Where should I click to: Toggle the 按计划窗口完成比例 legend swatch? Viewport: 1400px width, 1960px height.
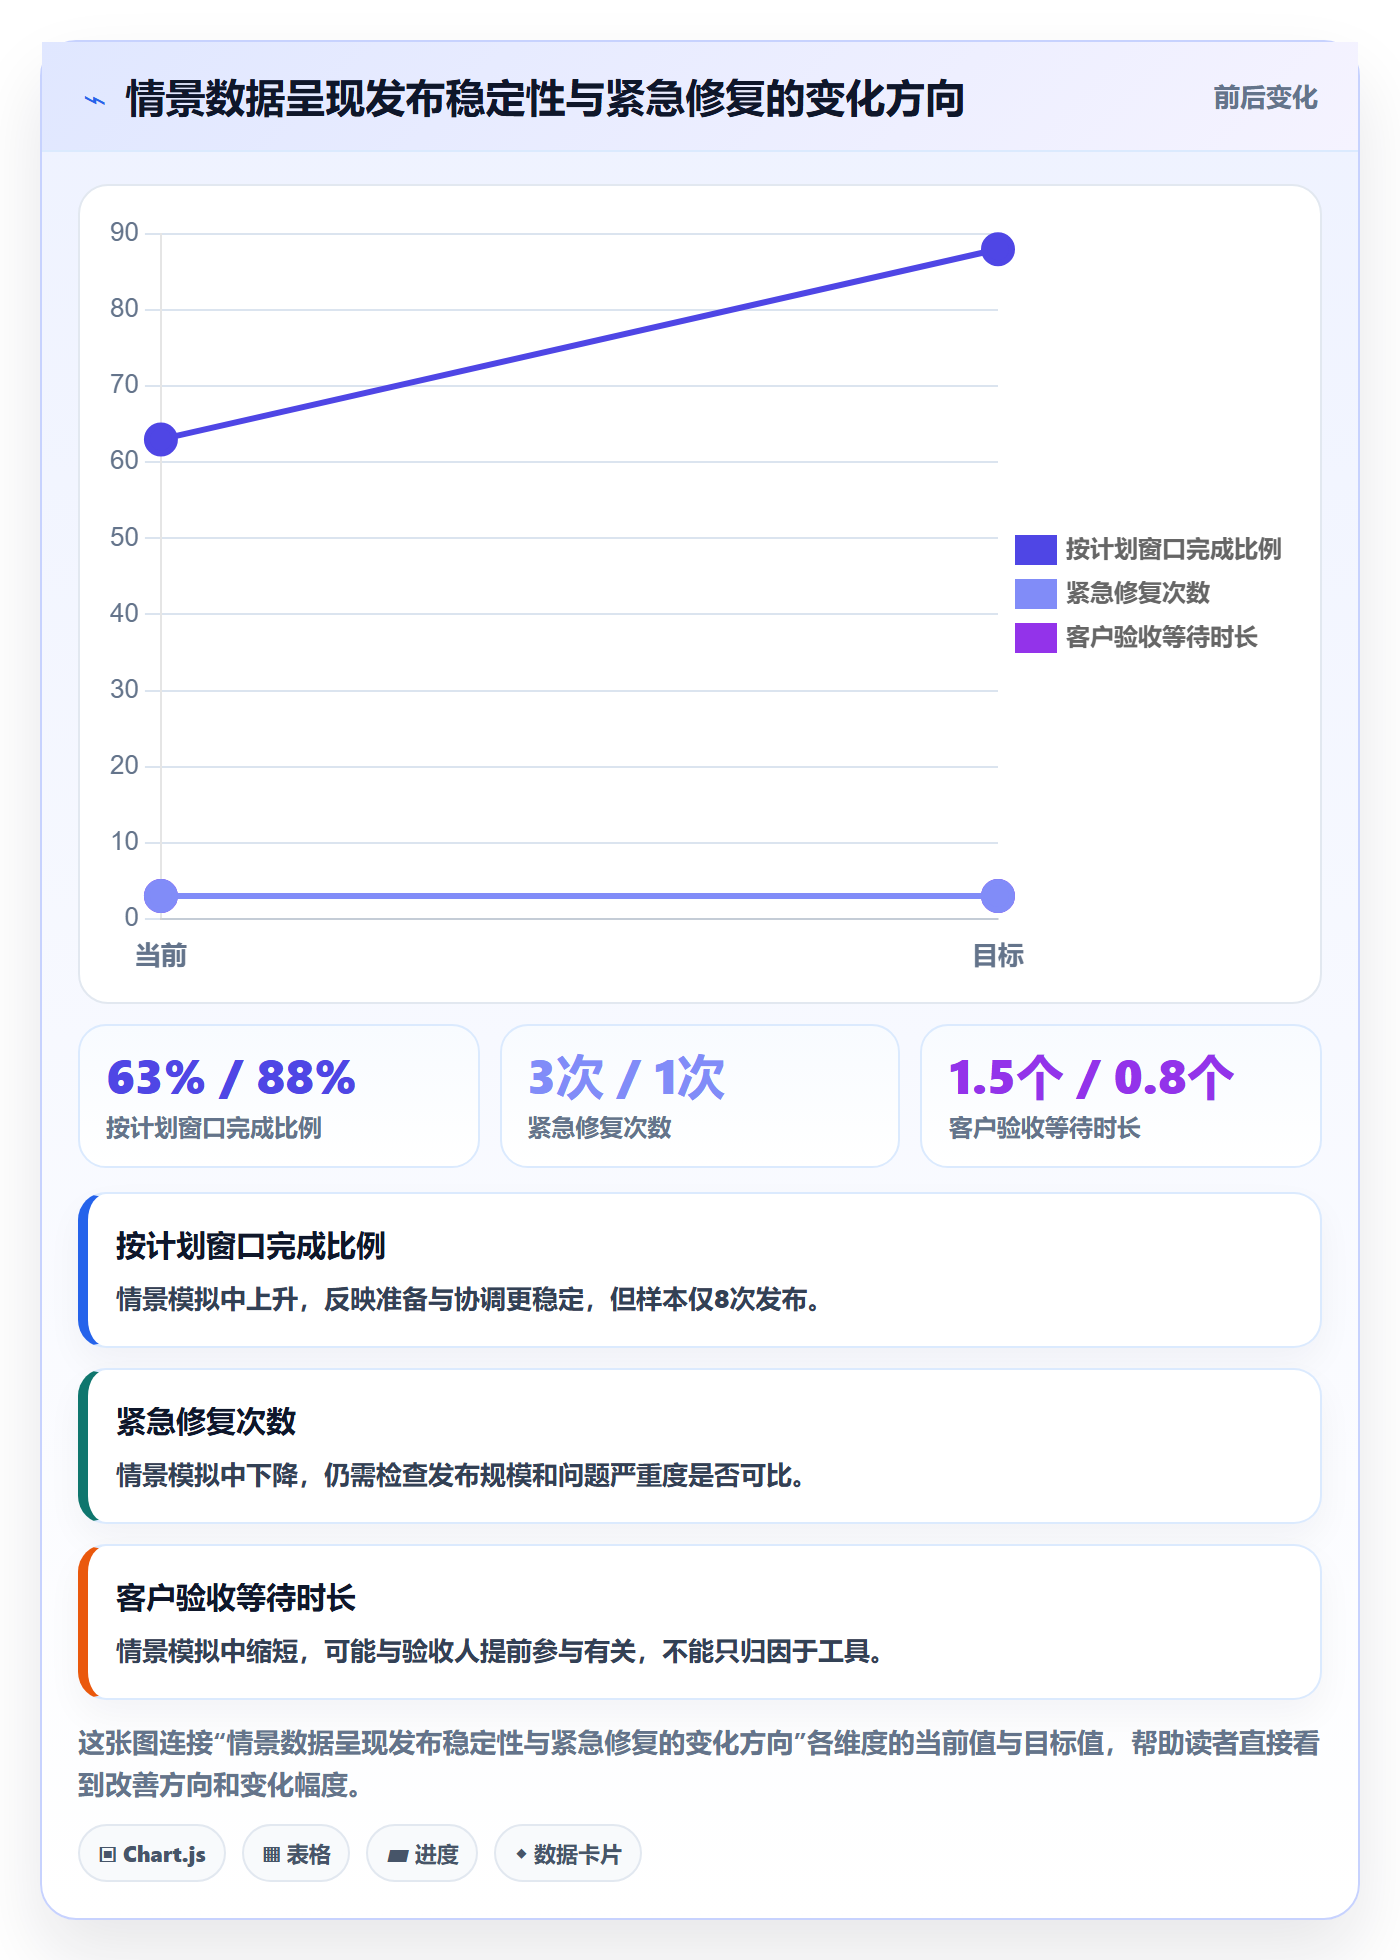coord(1035,549)
